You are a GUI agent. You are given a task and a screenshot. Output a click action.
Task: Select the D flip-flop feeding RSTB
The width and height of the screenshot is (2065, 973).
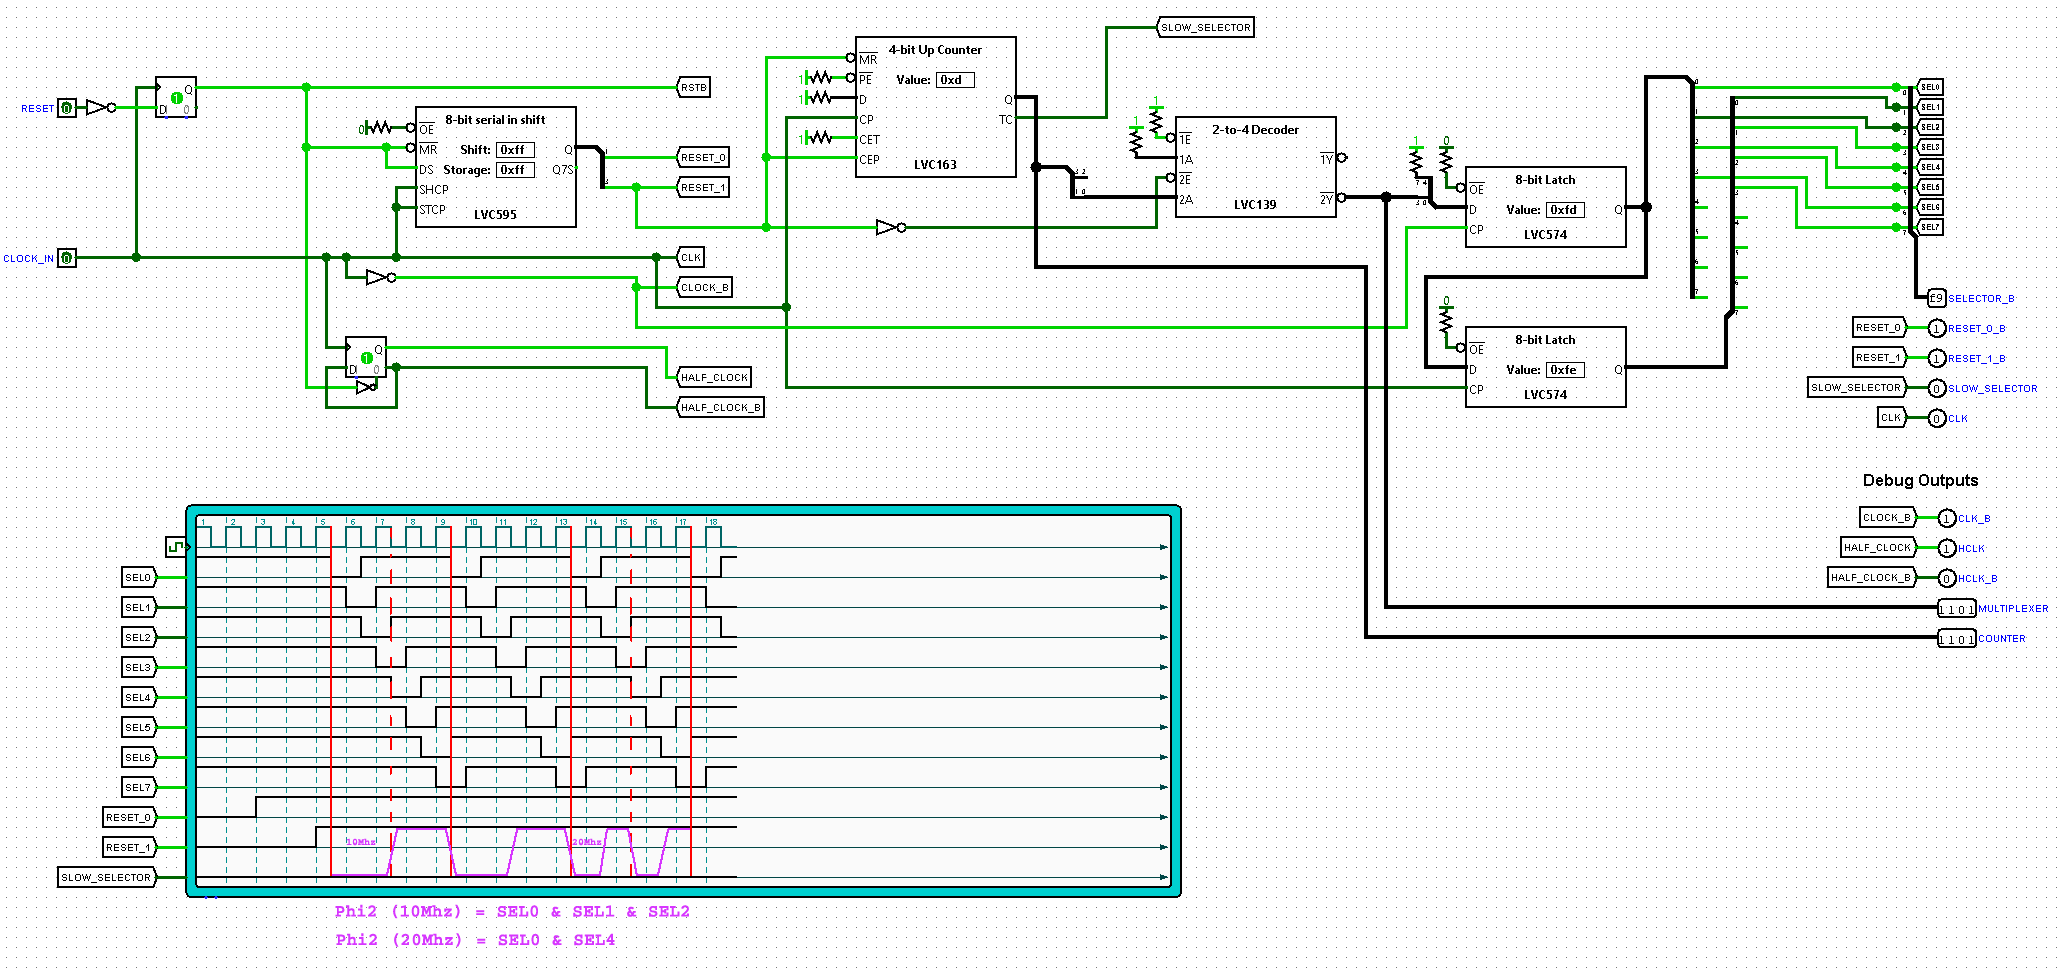click(x=176, y=98)
